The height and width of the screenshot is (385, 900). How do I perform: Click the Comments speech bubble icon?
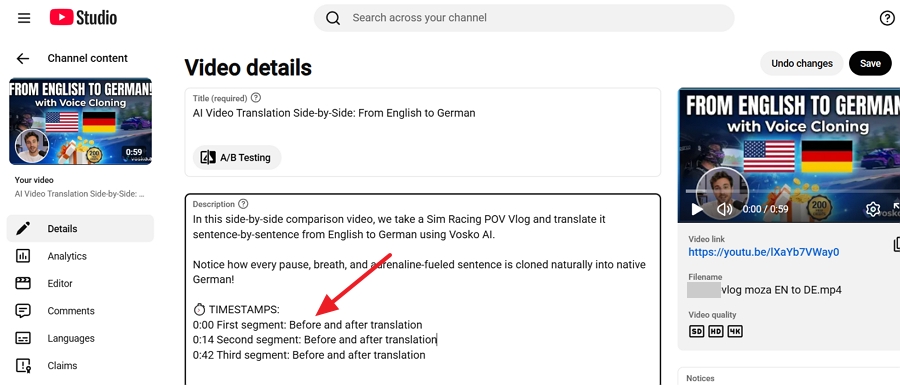coord(23,311)
